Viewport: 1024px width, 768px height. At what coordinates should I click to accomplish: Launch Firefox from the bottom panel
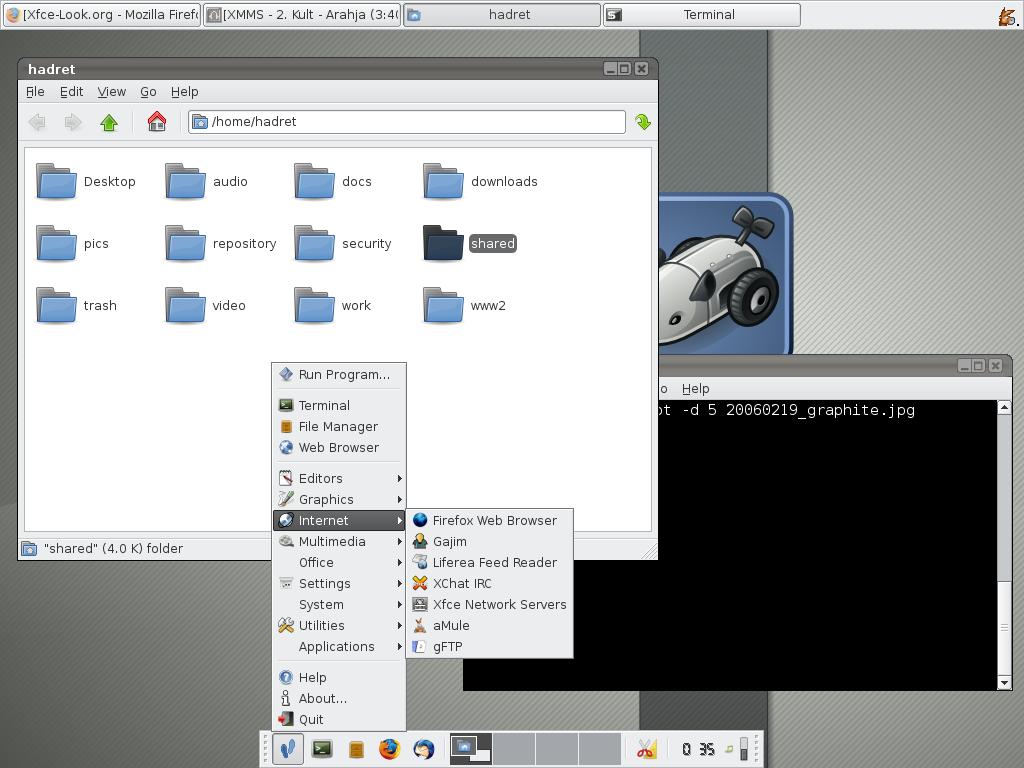point(390,749)
